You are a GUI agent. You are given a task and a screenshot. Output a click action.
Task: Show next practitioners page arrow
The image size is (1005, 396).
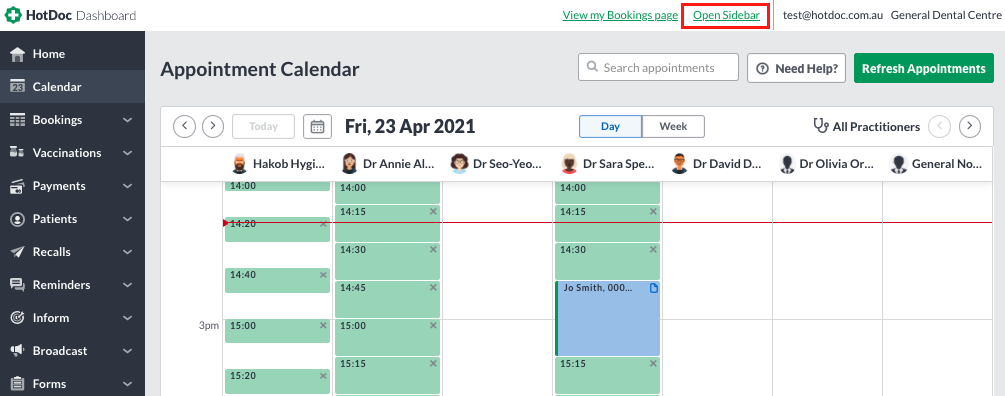pos(970,126)
